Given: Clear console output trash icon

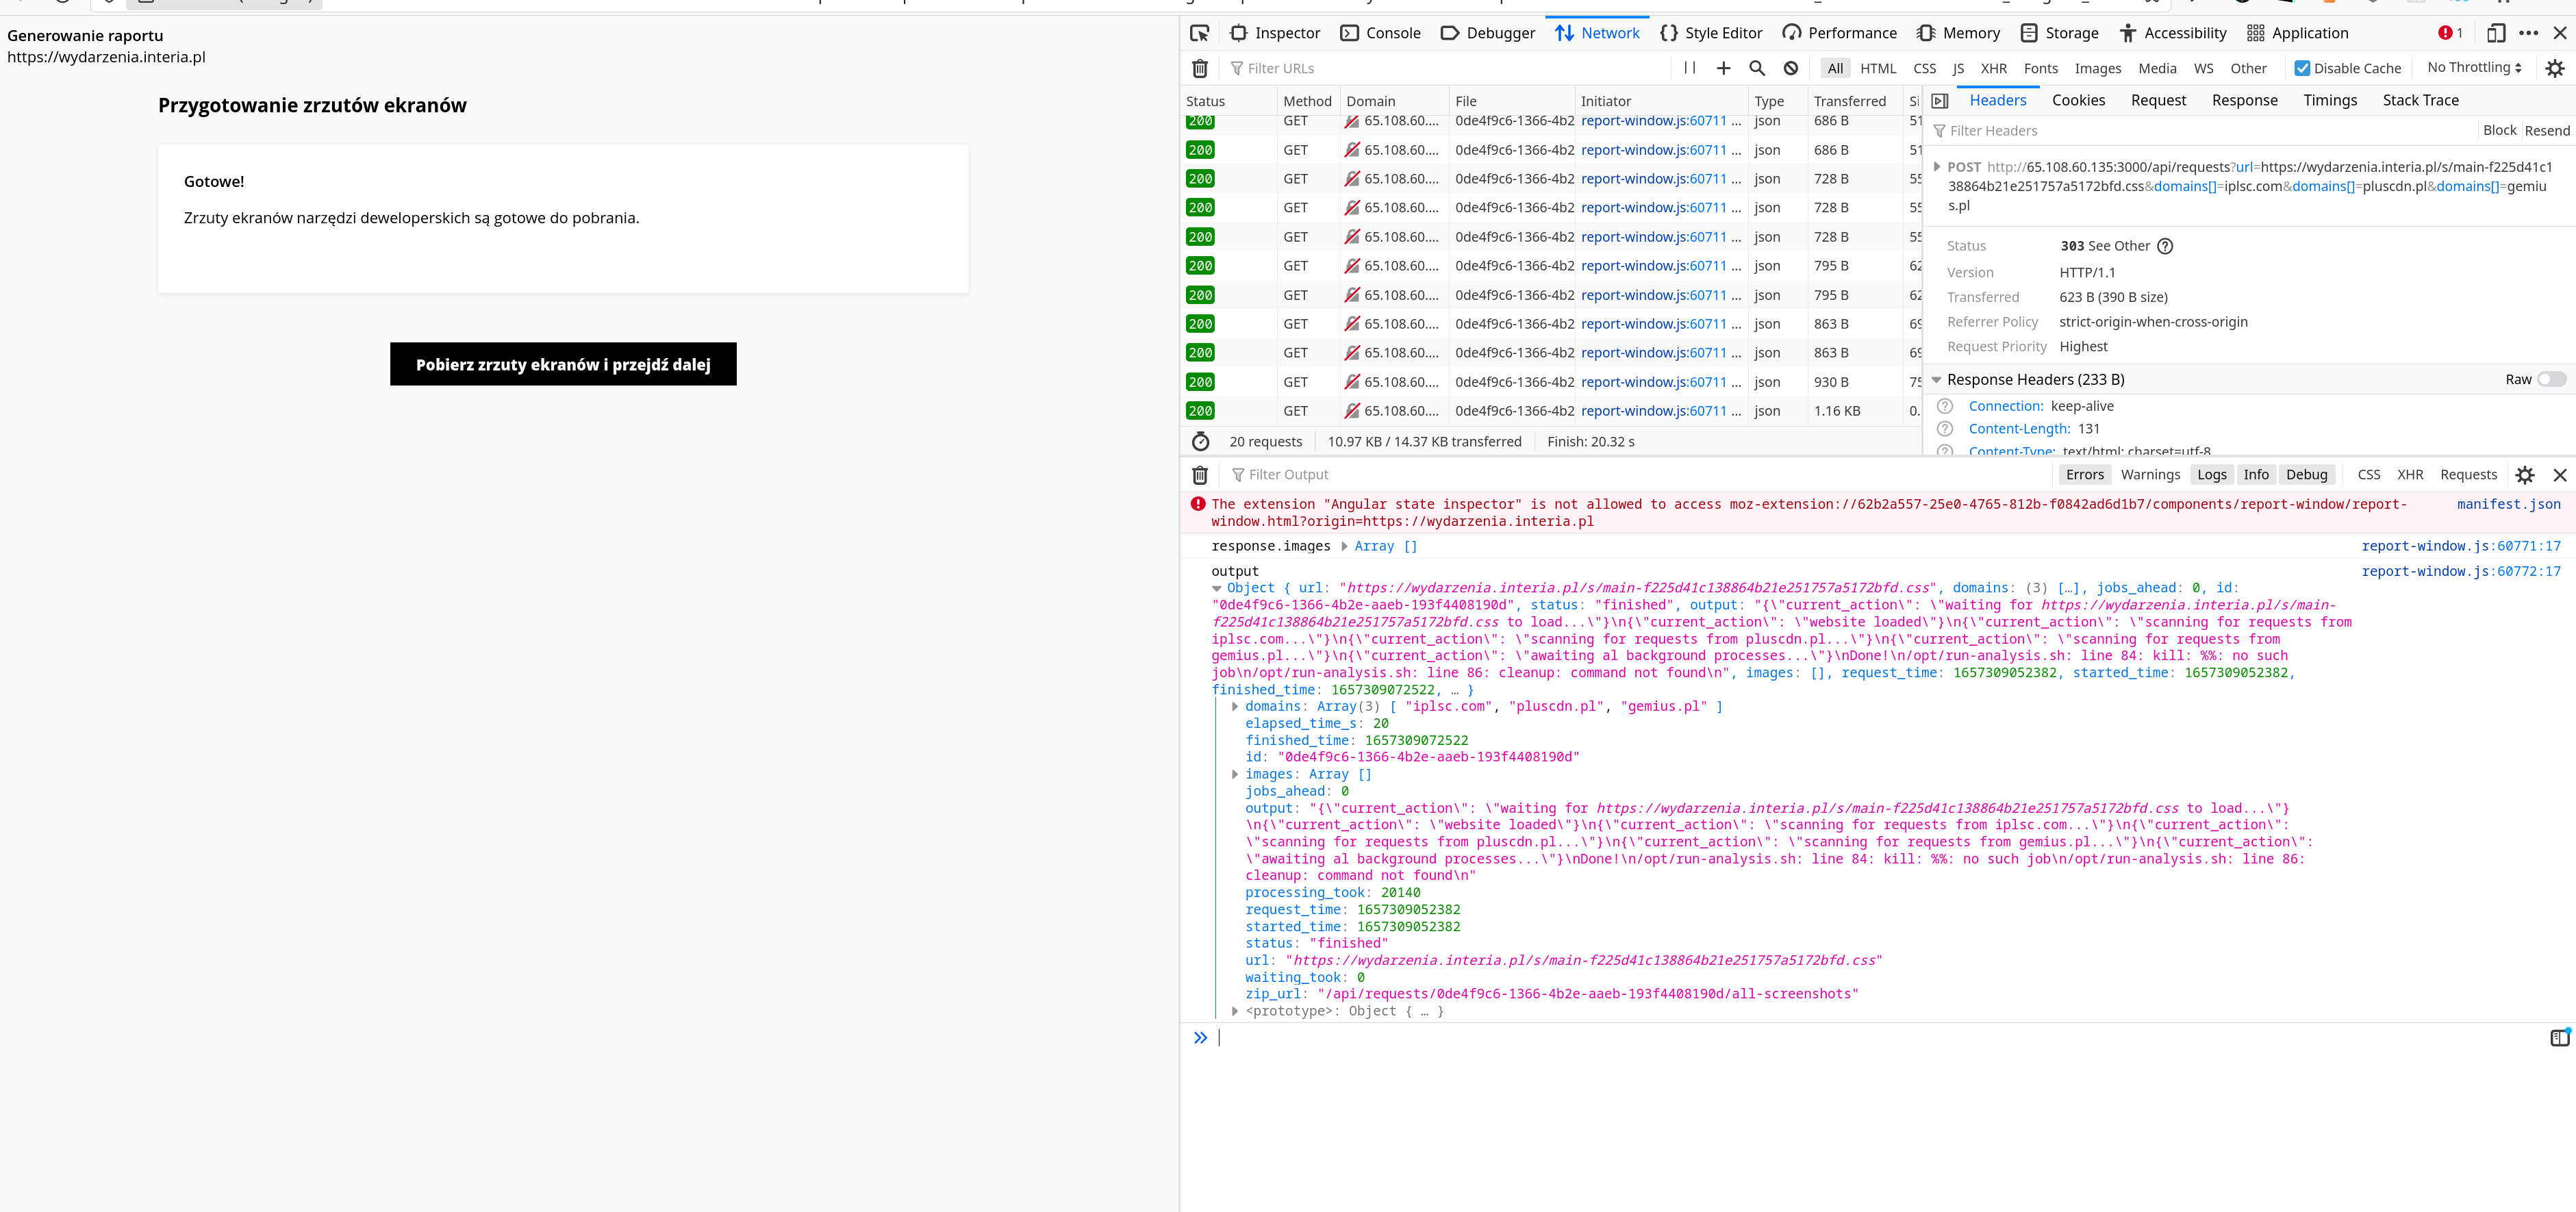Looking at the screenshot, I should tap(1199, 475).
